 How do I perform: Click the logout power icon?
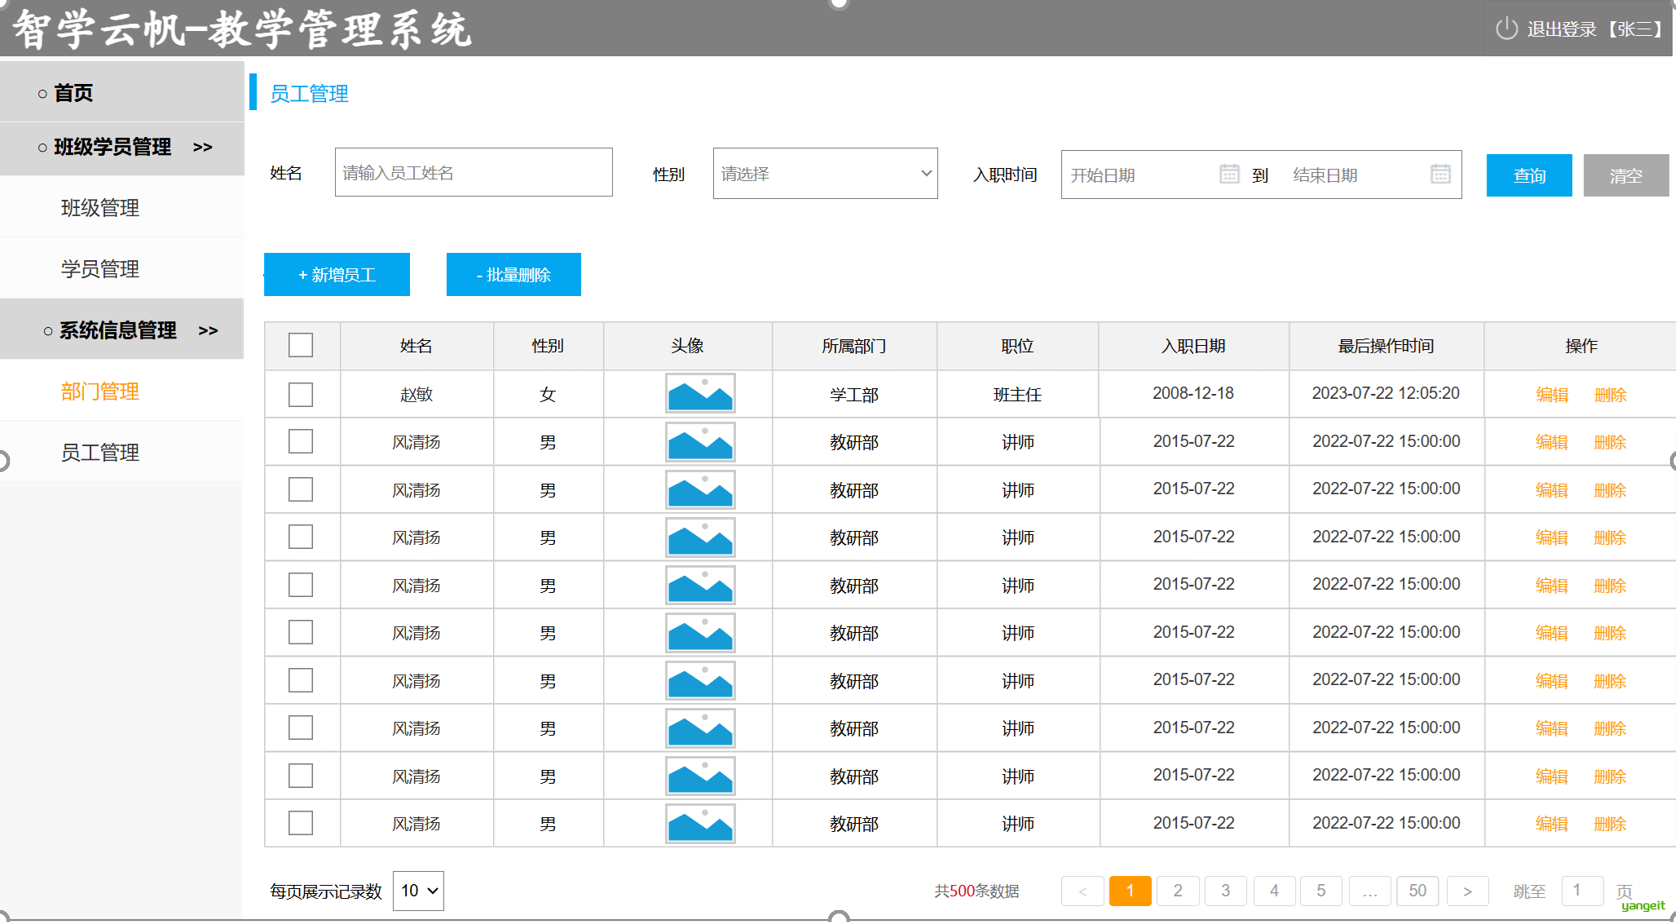tap(1506, 29)
